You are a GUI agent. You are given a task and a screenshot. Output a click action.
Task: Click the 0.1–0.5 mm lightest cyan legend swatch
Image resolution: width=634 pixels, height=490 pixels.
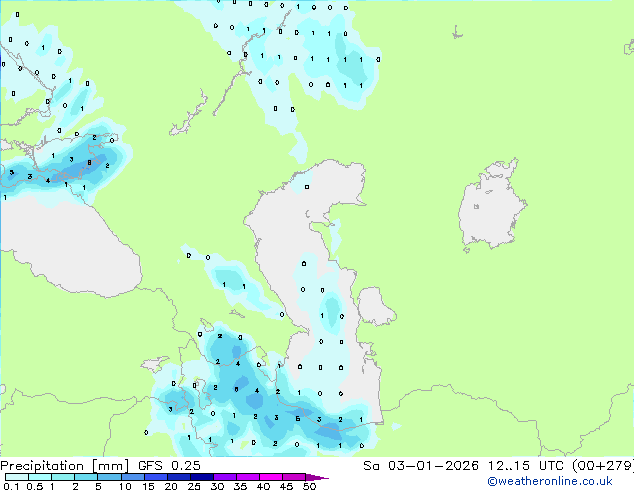(x=17, y=477)
